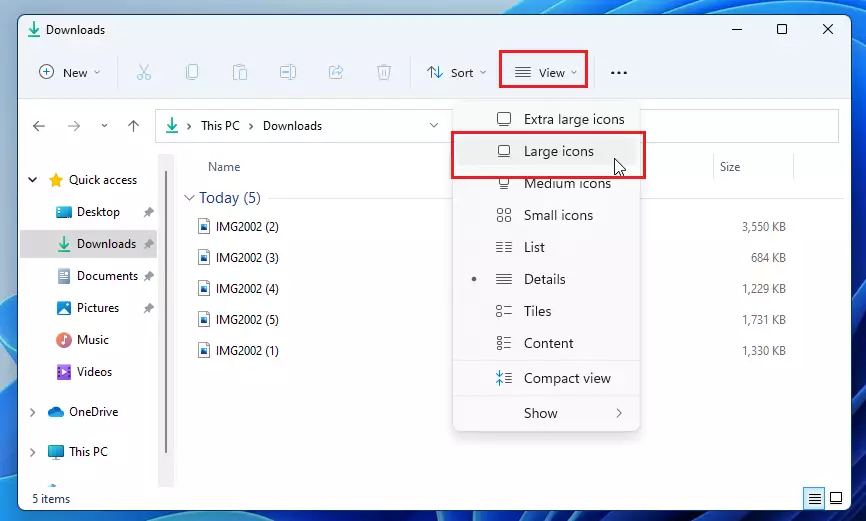Click the IMG2002 (2) file icon
Screen dimensions: 866x521
pyautogui.click(x=204, y=227)
